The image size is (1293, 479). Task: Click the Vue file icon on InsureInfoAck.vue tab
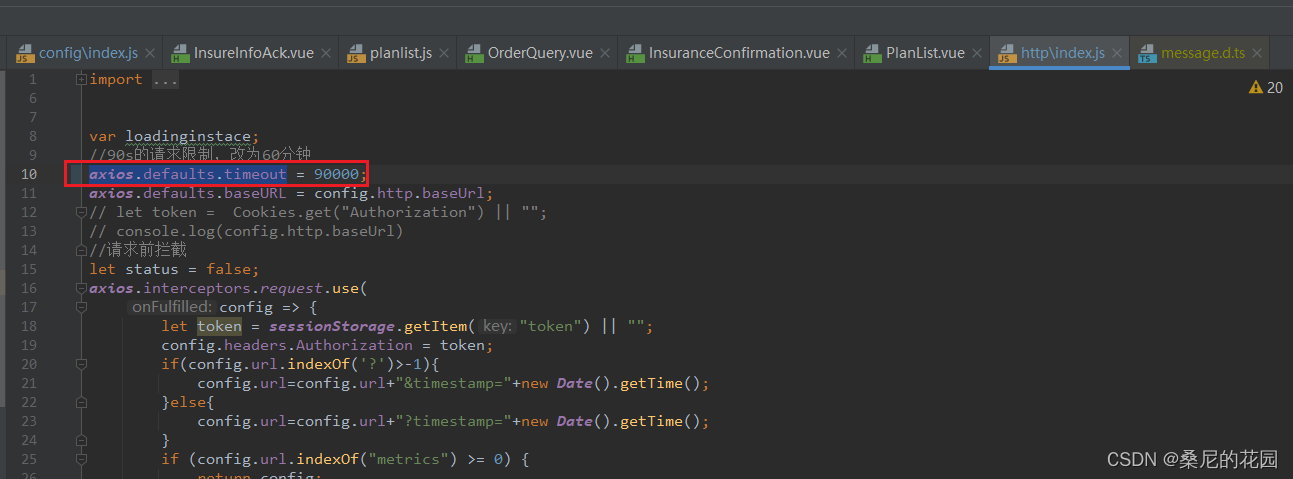pos(179,53)
